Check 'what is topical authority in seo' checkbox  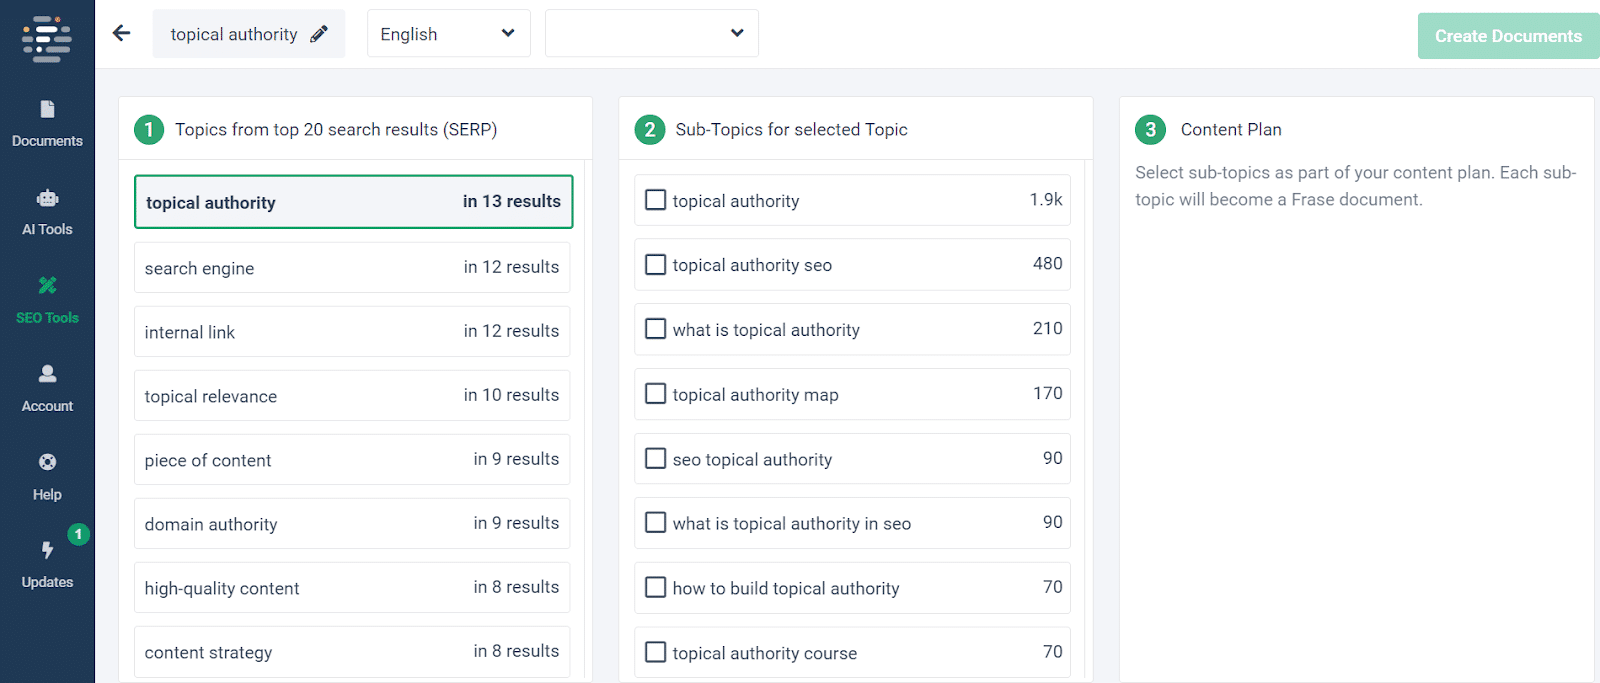[x=656, y=522]
